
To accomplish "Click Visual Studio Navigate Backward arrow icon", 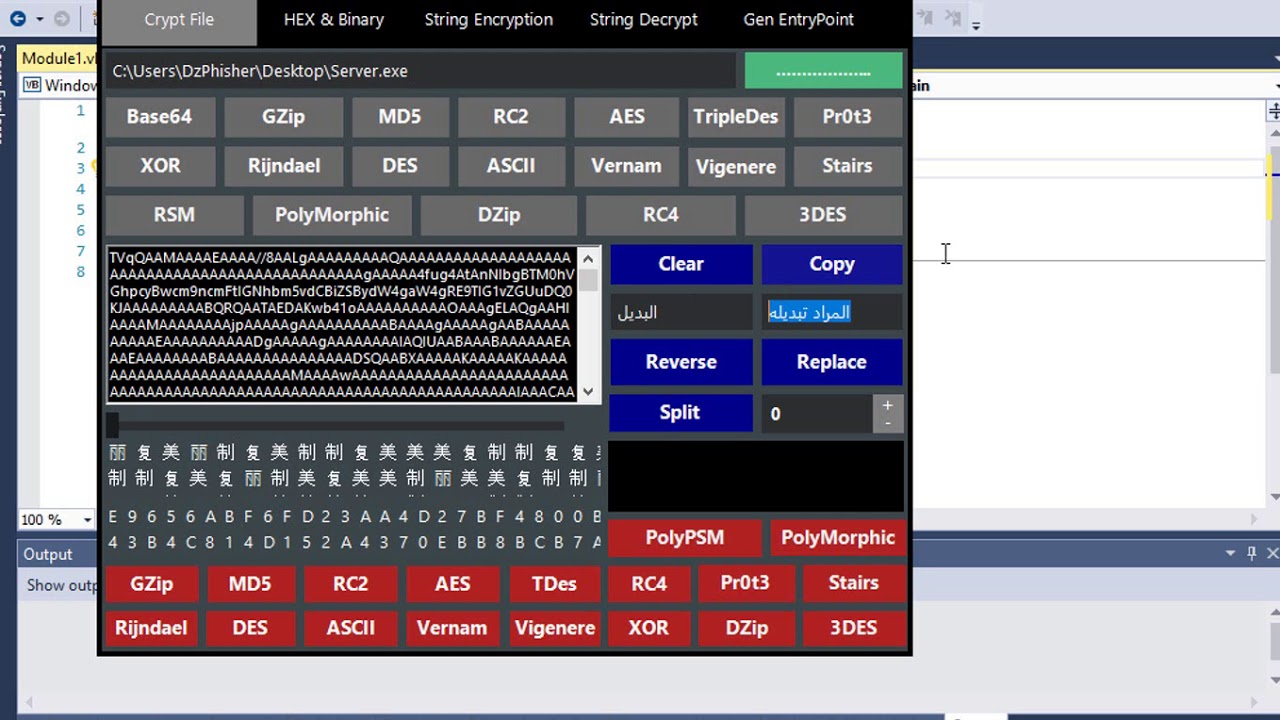I will tap(18, 19).
